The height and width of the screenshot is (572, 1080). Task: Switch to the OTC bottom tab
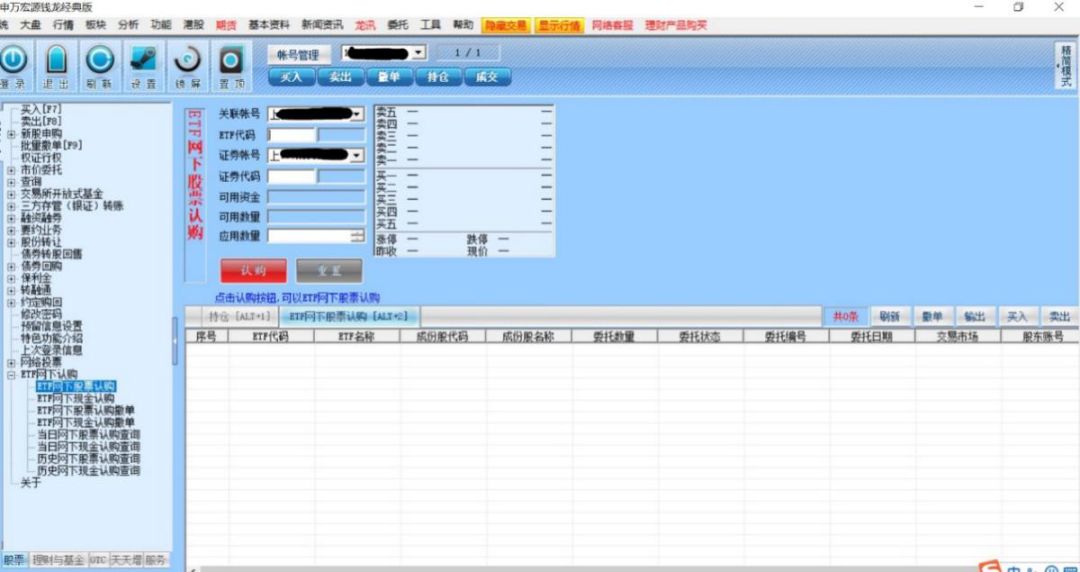[x=98, y=560]
